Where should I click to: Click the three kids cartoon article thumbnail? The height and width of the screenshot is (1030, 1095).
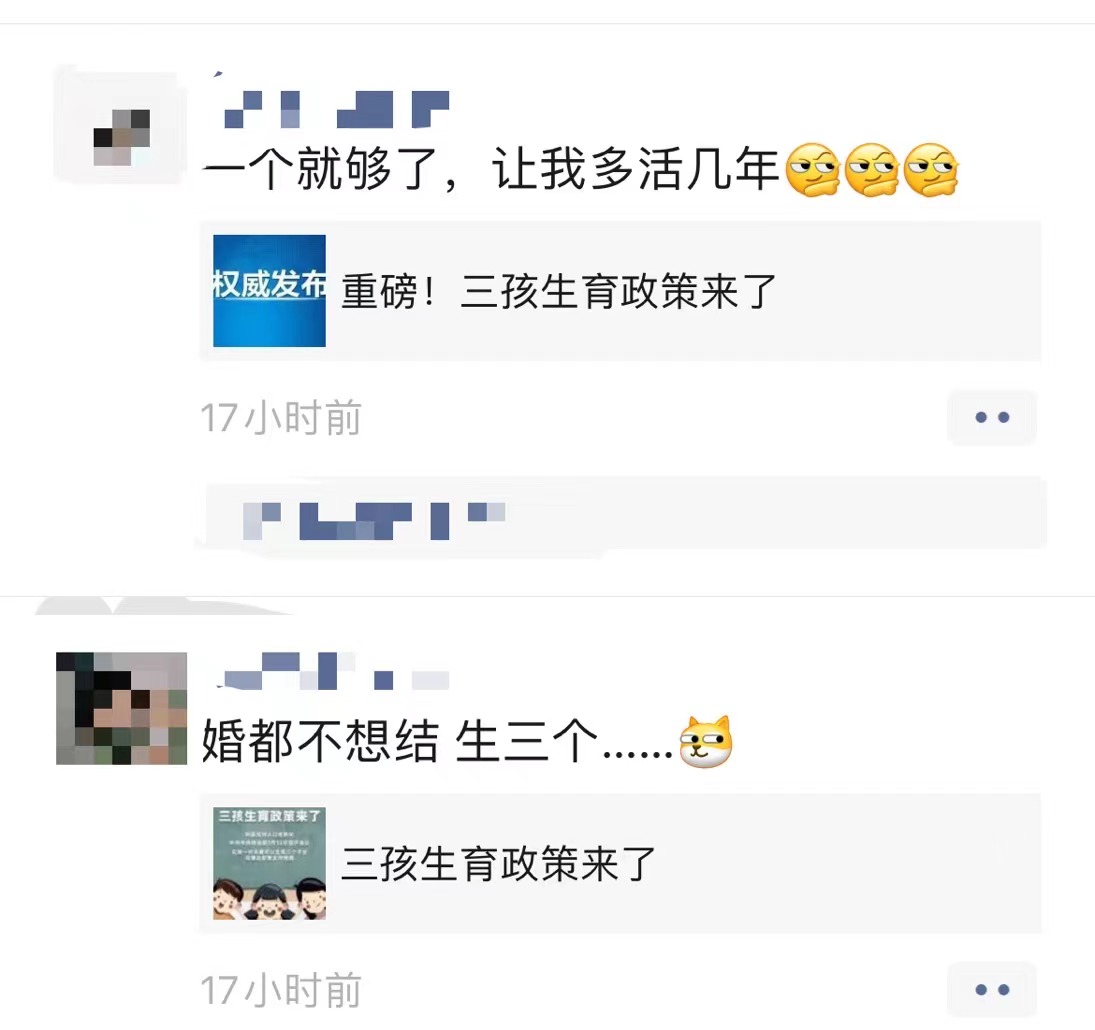coord(269,863)
